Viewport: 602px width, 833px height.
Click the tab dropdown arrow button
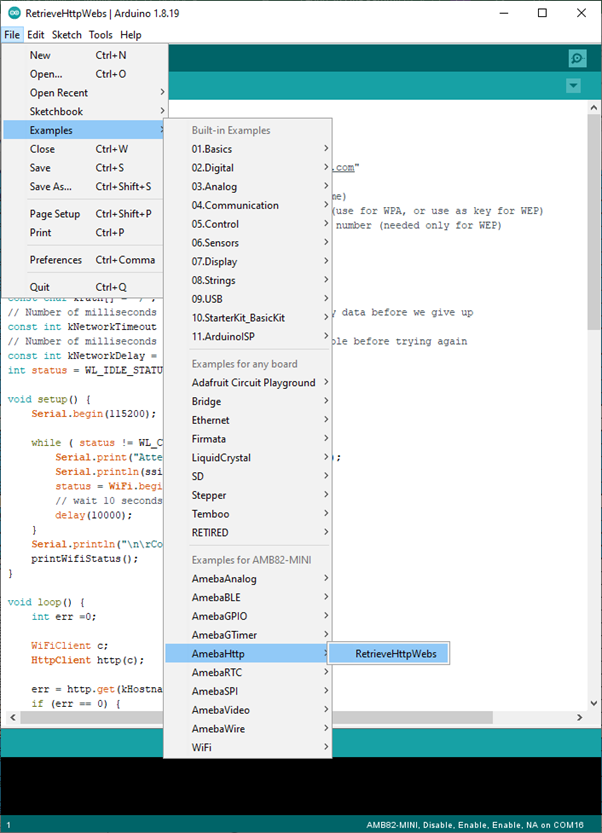(573, 86)
